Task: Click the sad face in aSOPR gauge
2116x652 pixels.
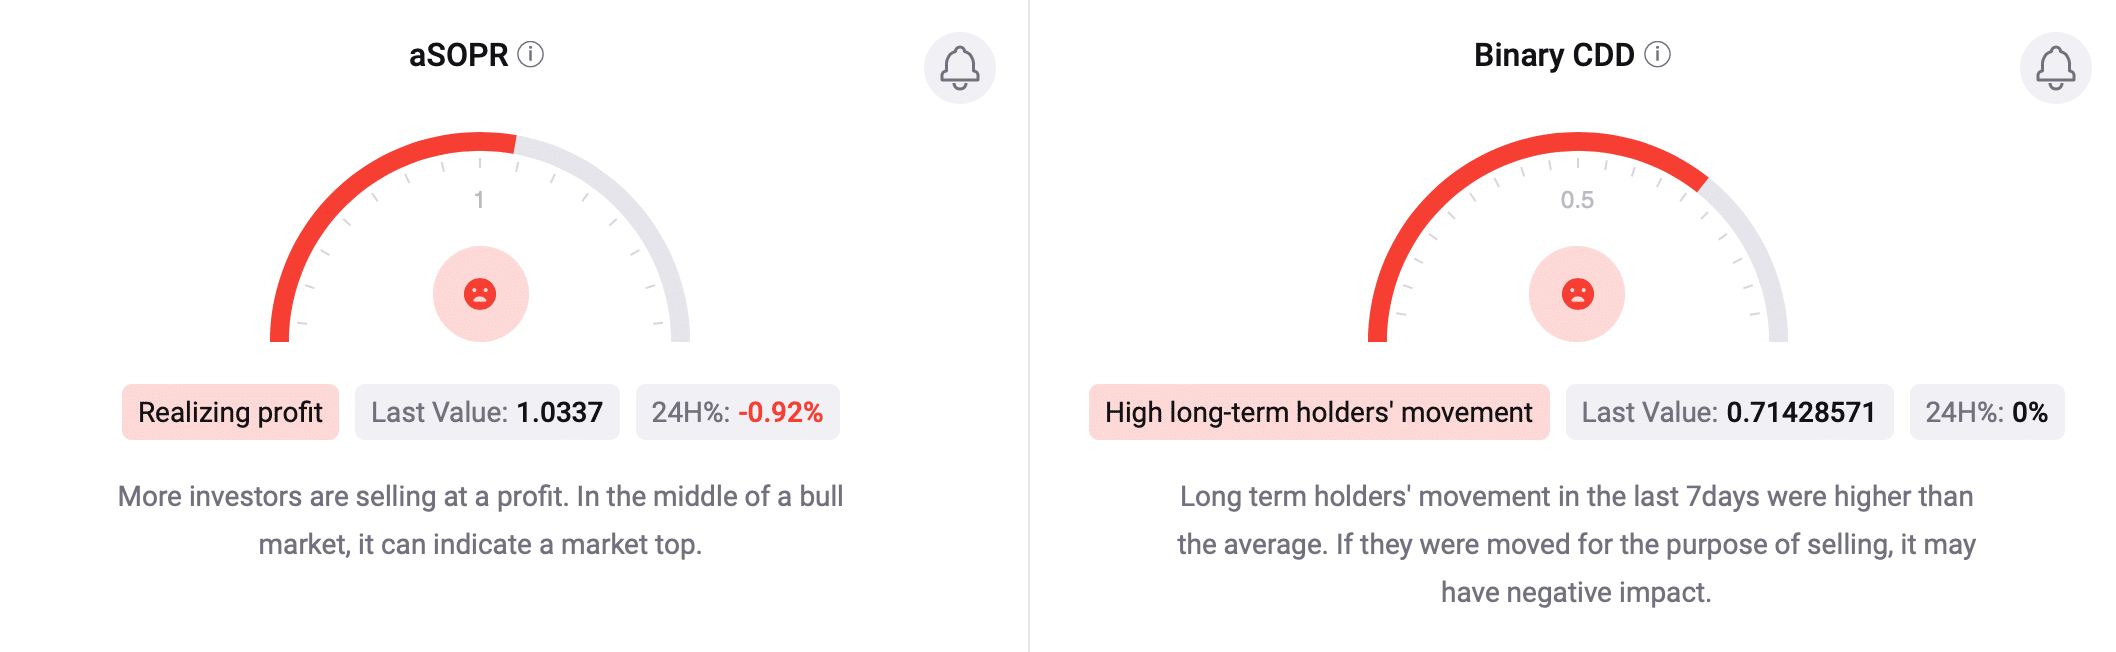Action: click(x=480, y=294)
